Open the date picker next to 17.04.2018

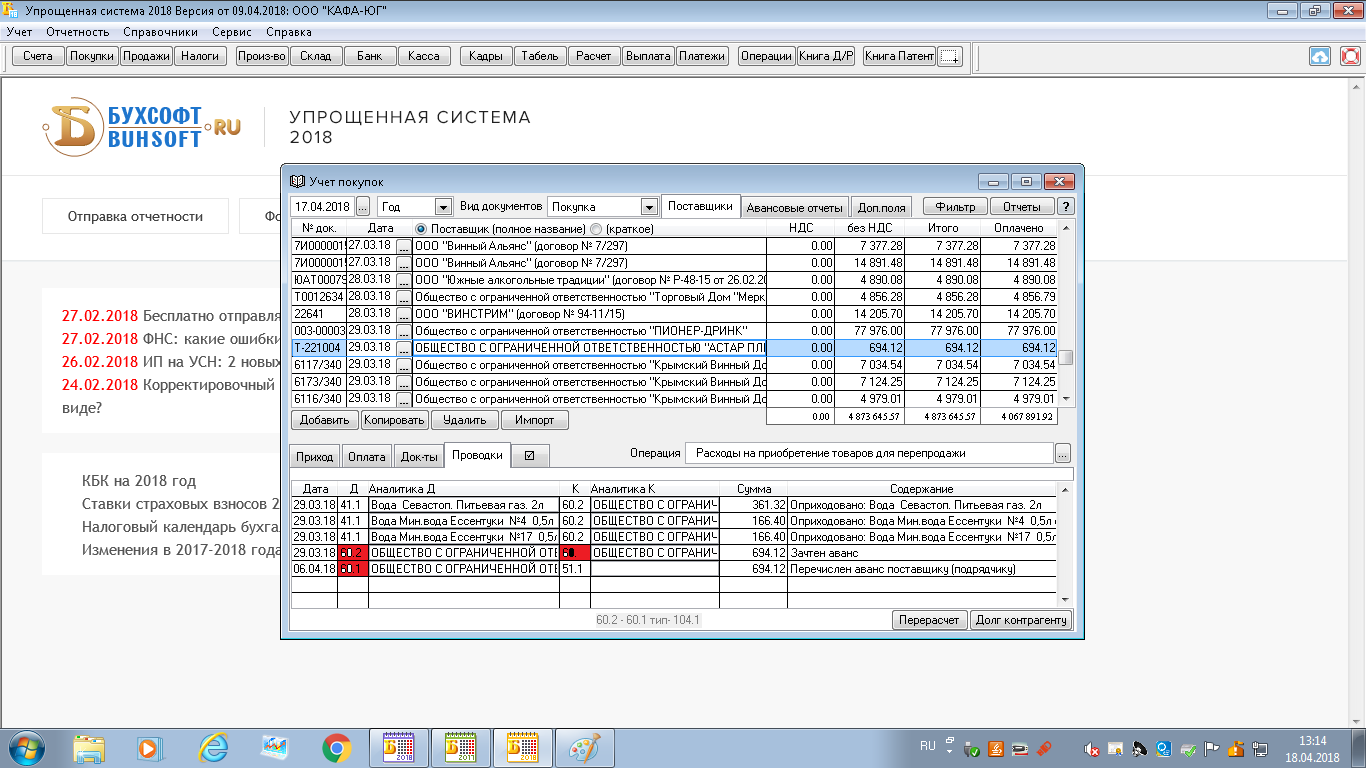click(362, 207)
